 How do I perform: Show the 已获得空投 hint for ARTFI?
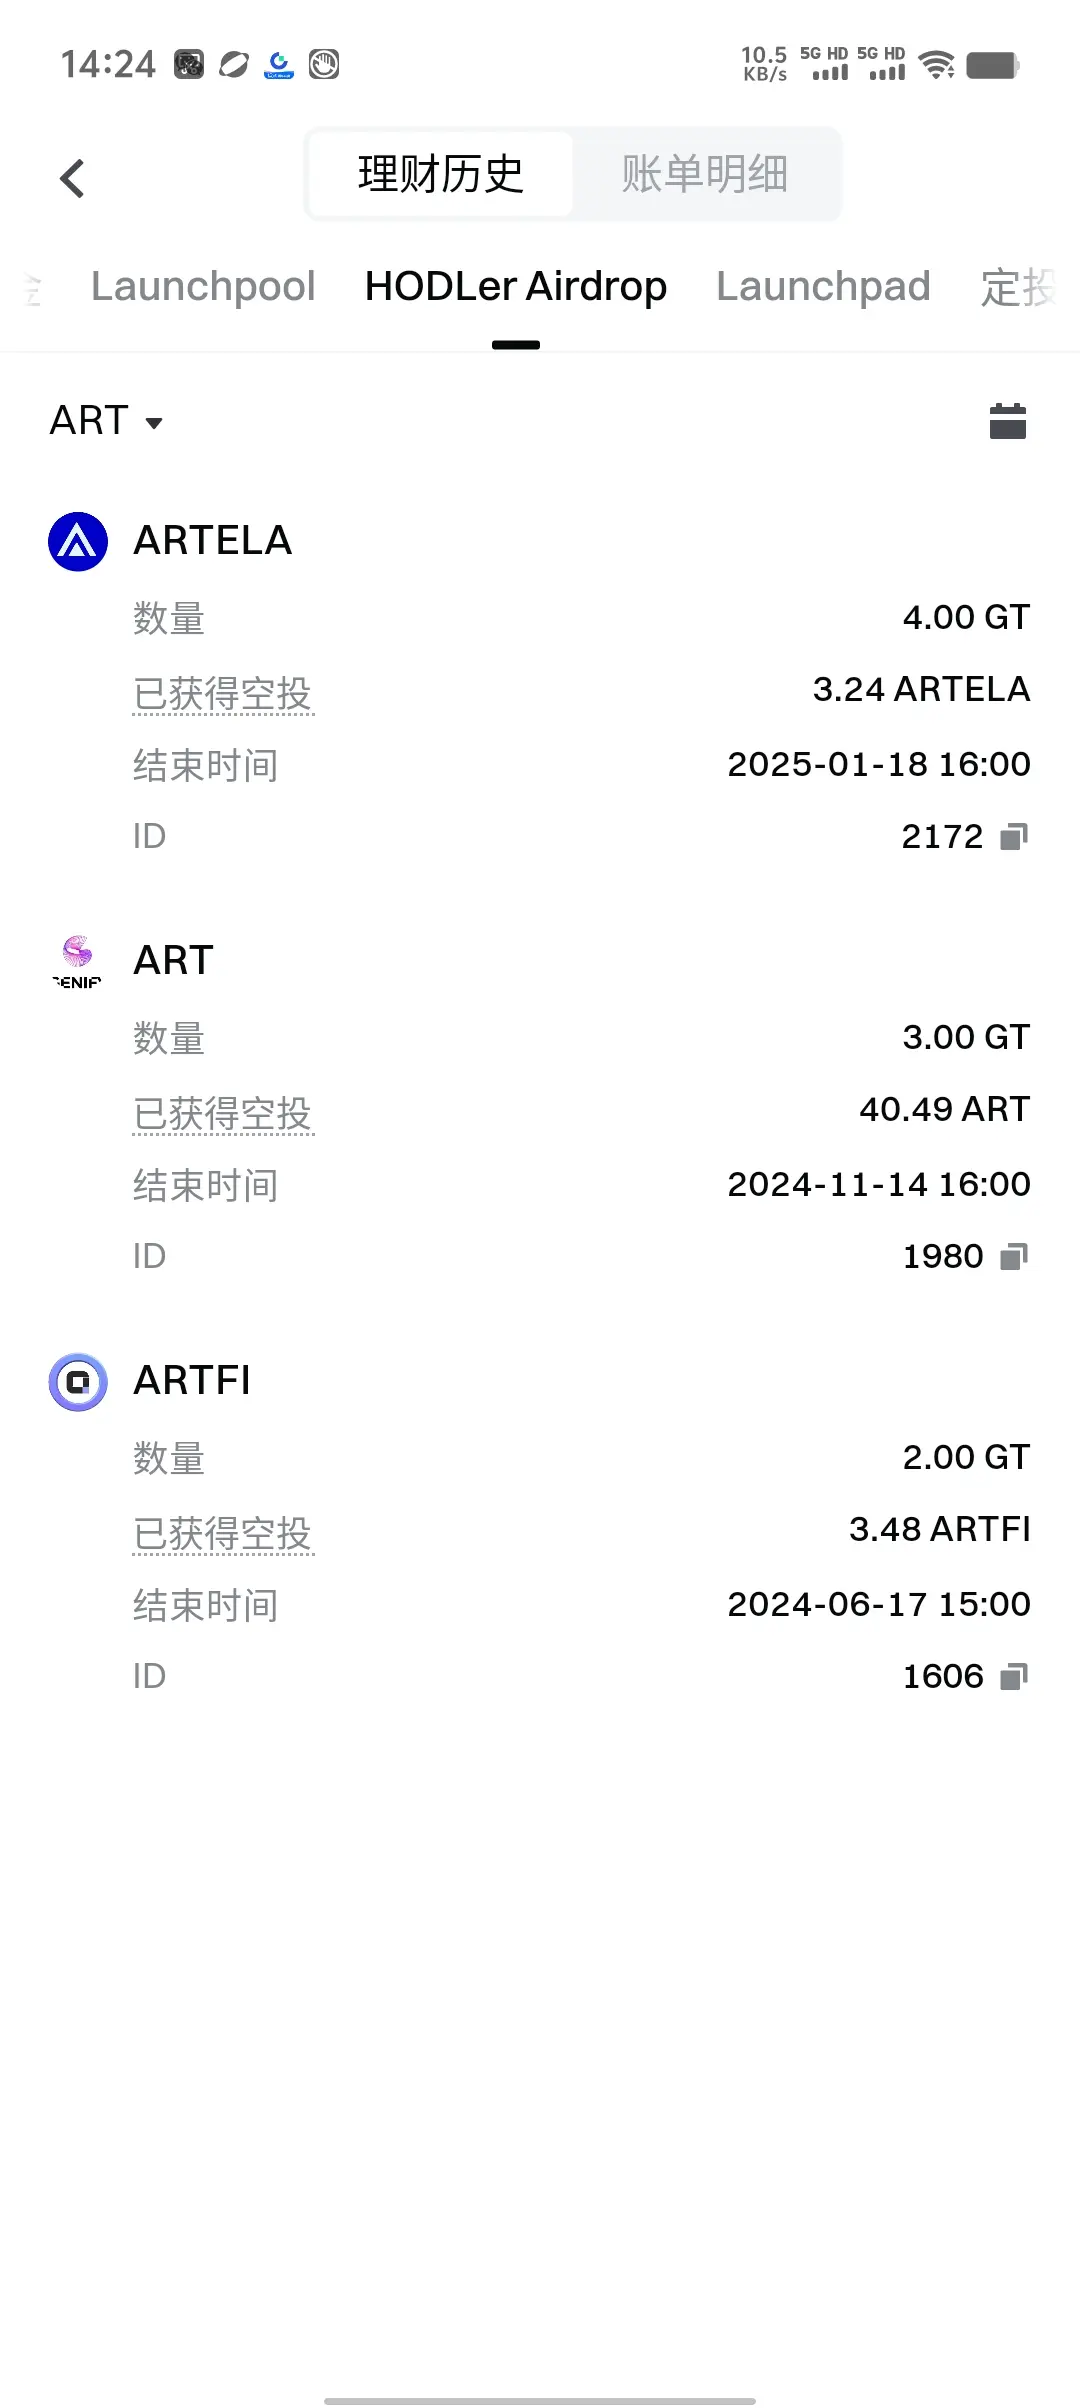pyautogui.click(x=223, y=1534)
